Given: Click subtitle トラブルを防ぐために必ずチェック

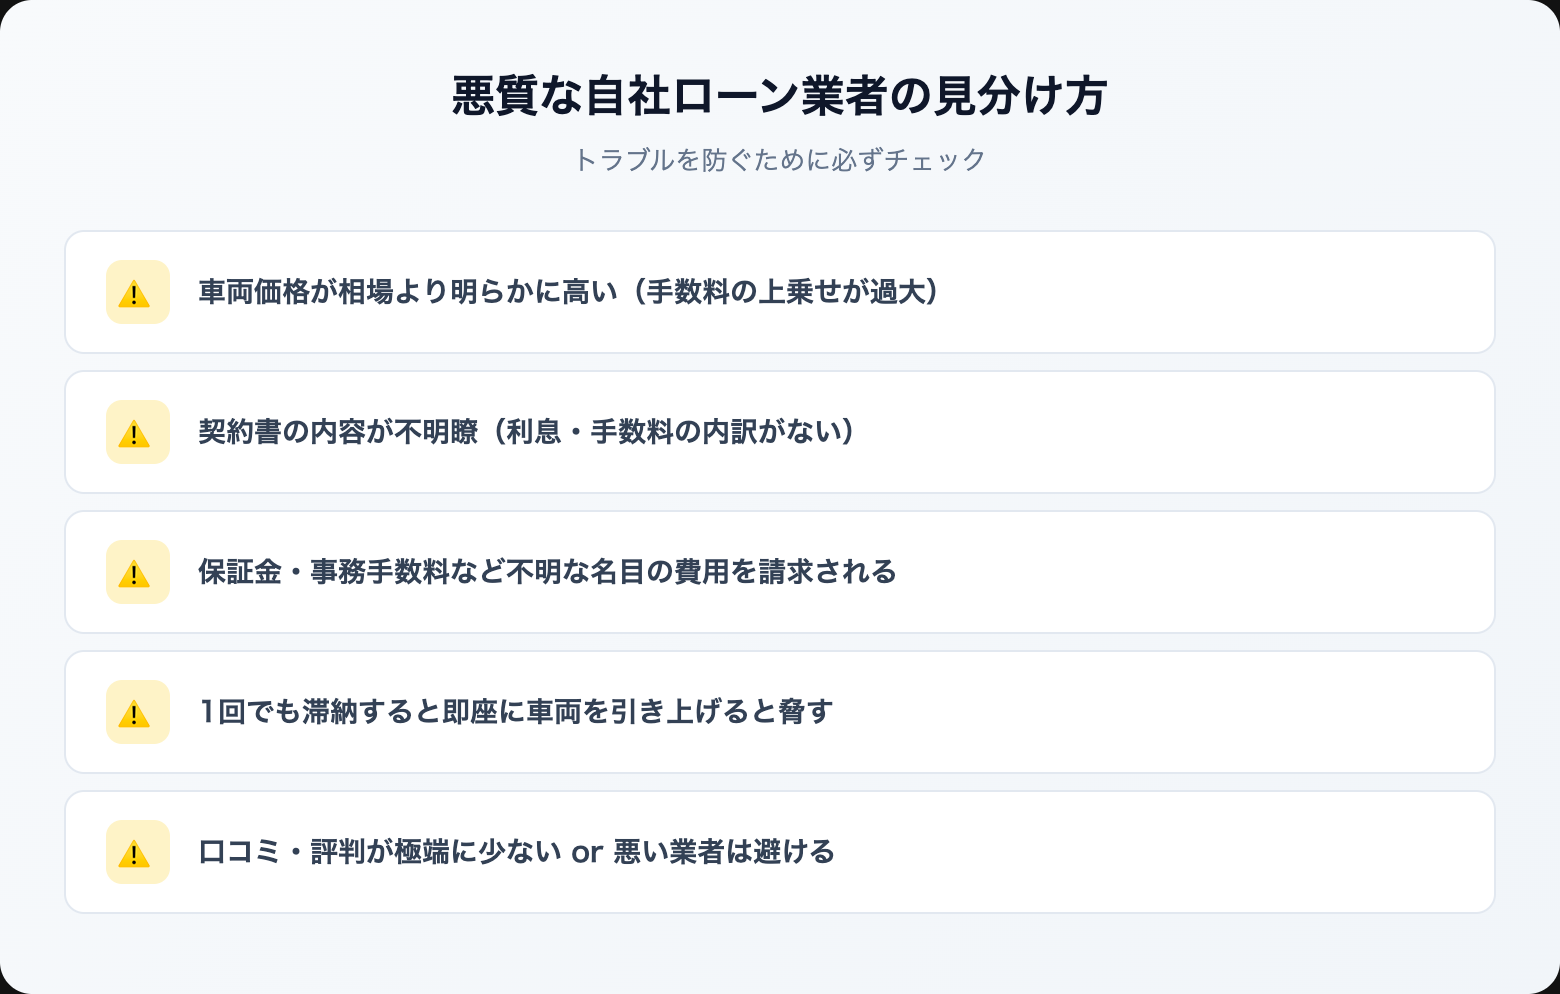Looking at the screenshot, I should pyautogui.click(x=779, y=160).
